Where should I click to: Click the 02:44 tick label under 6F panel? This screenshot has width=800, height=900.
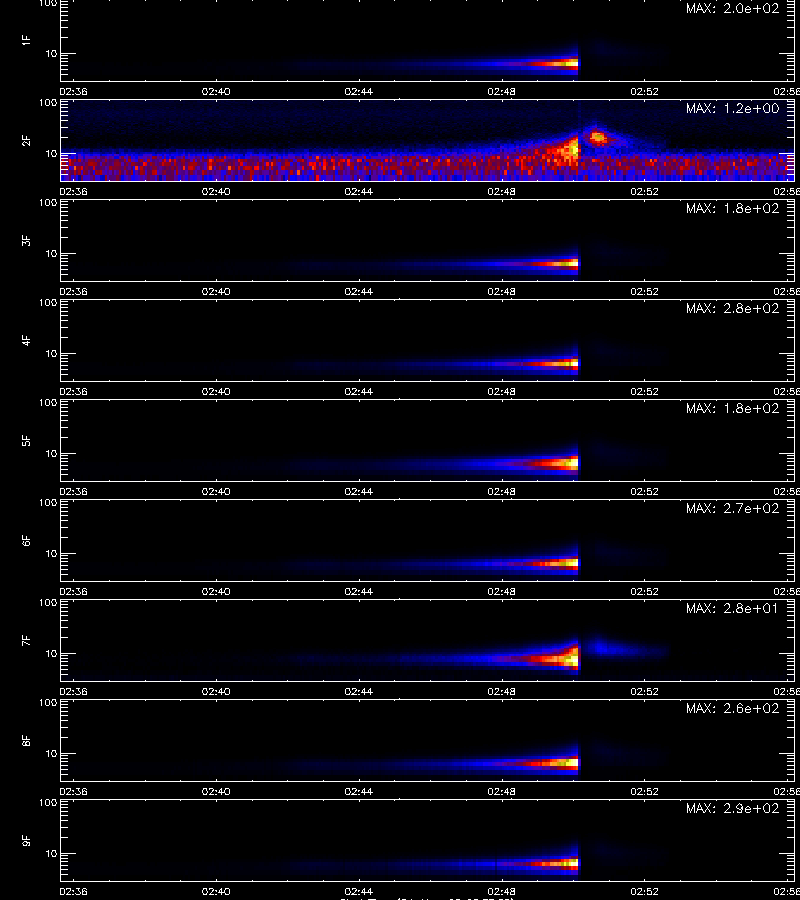pyautogui.click(x=359, y=591)
